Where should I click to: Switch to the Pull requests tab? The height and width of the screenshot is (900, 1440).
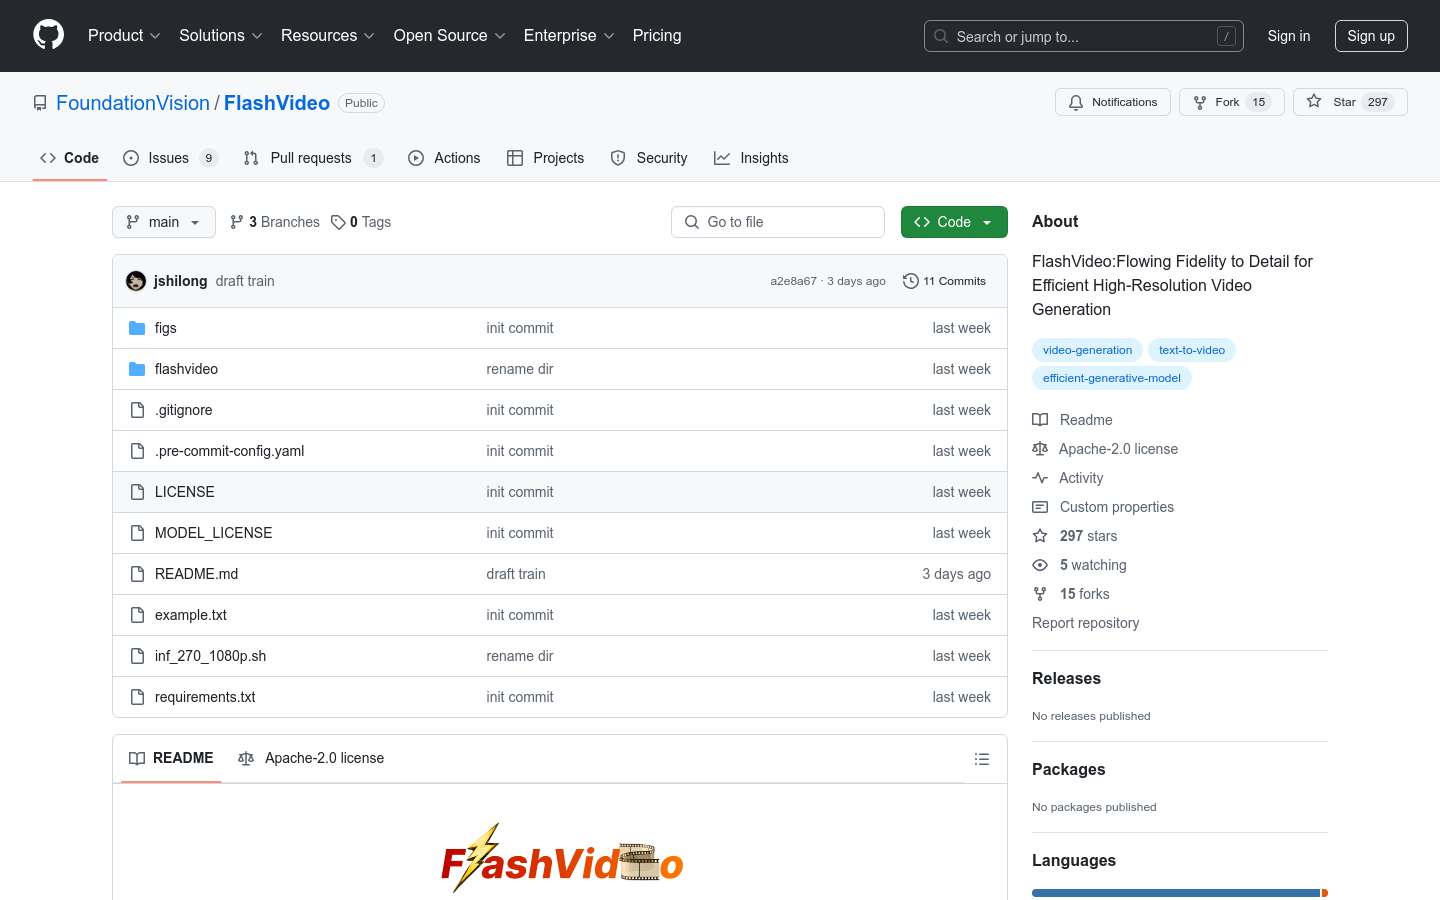click(x=313, y=158)
